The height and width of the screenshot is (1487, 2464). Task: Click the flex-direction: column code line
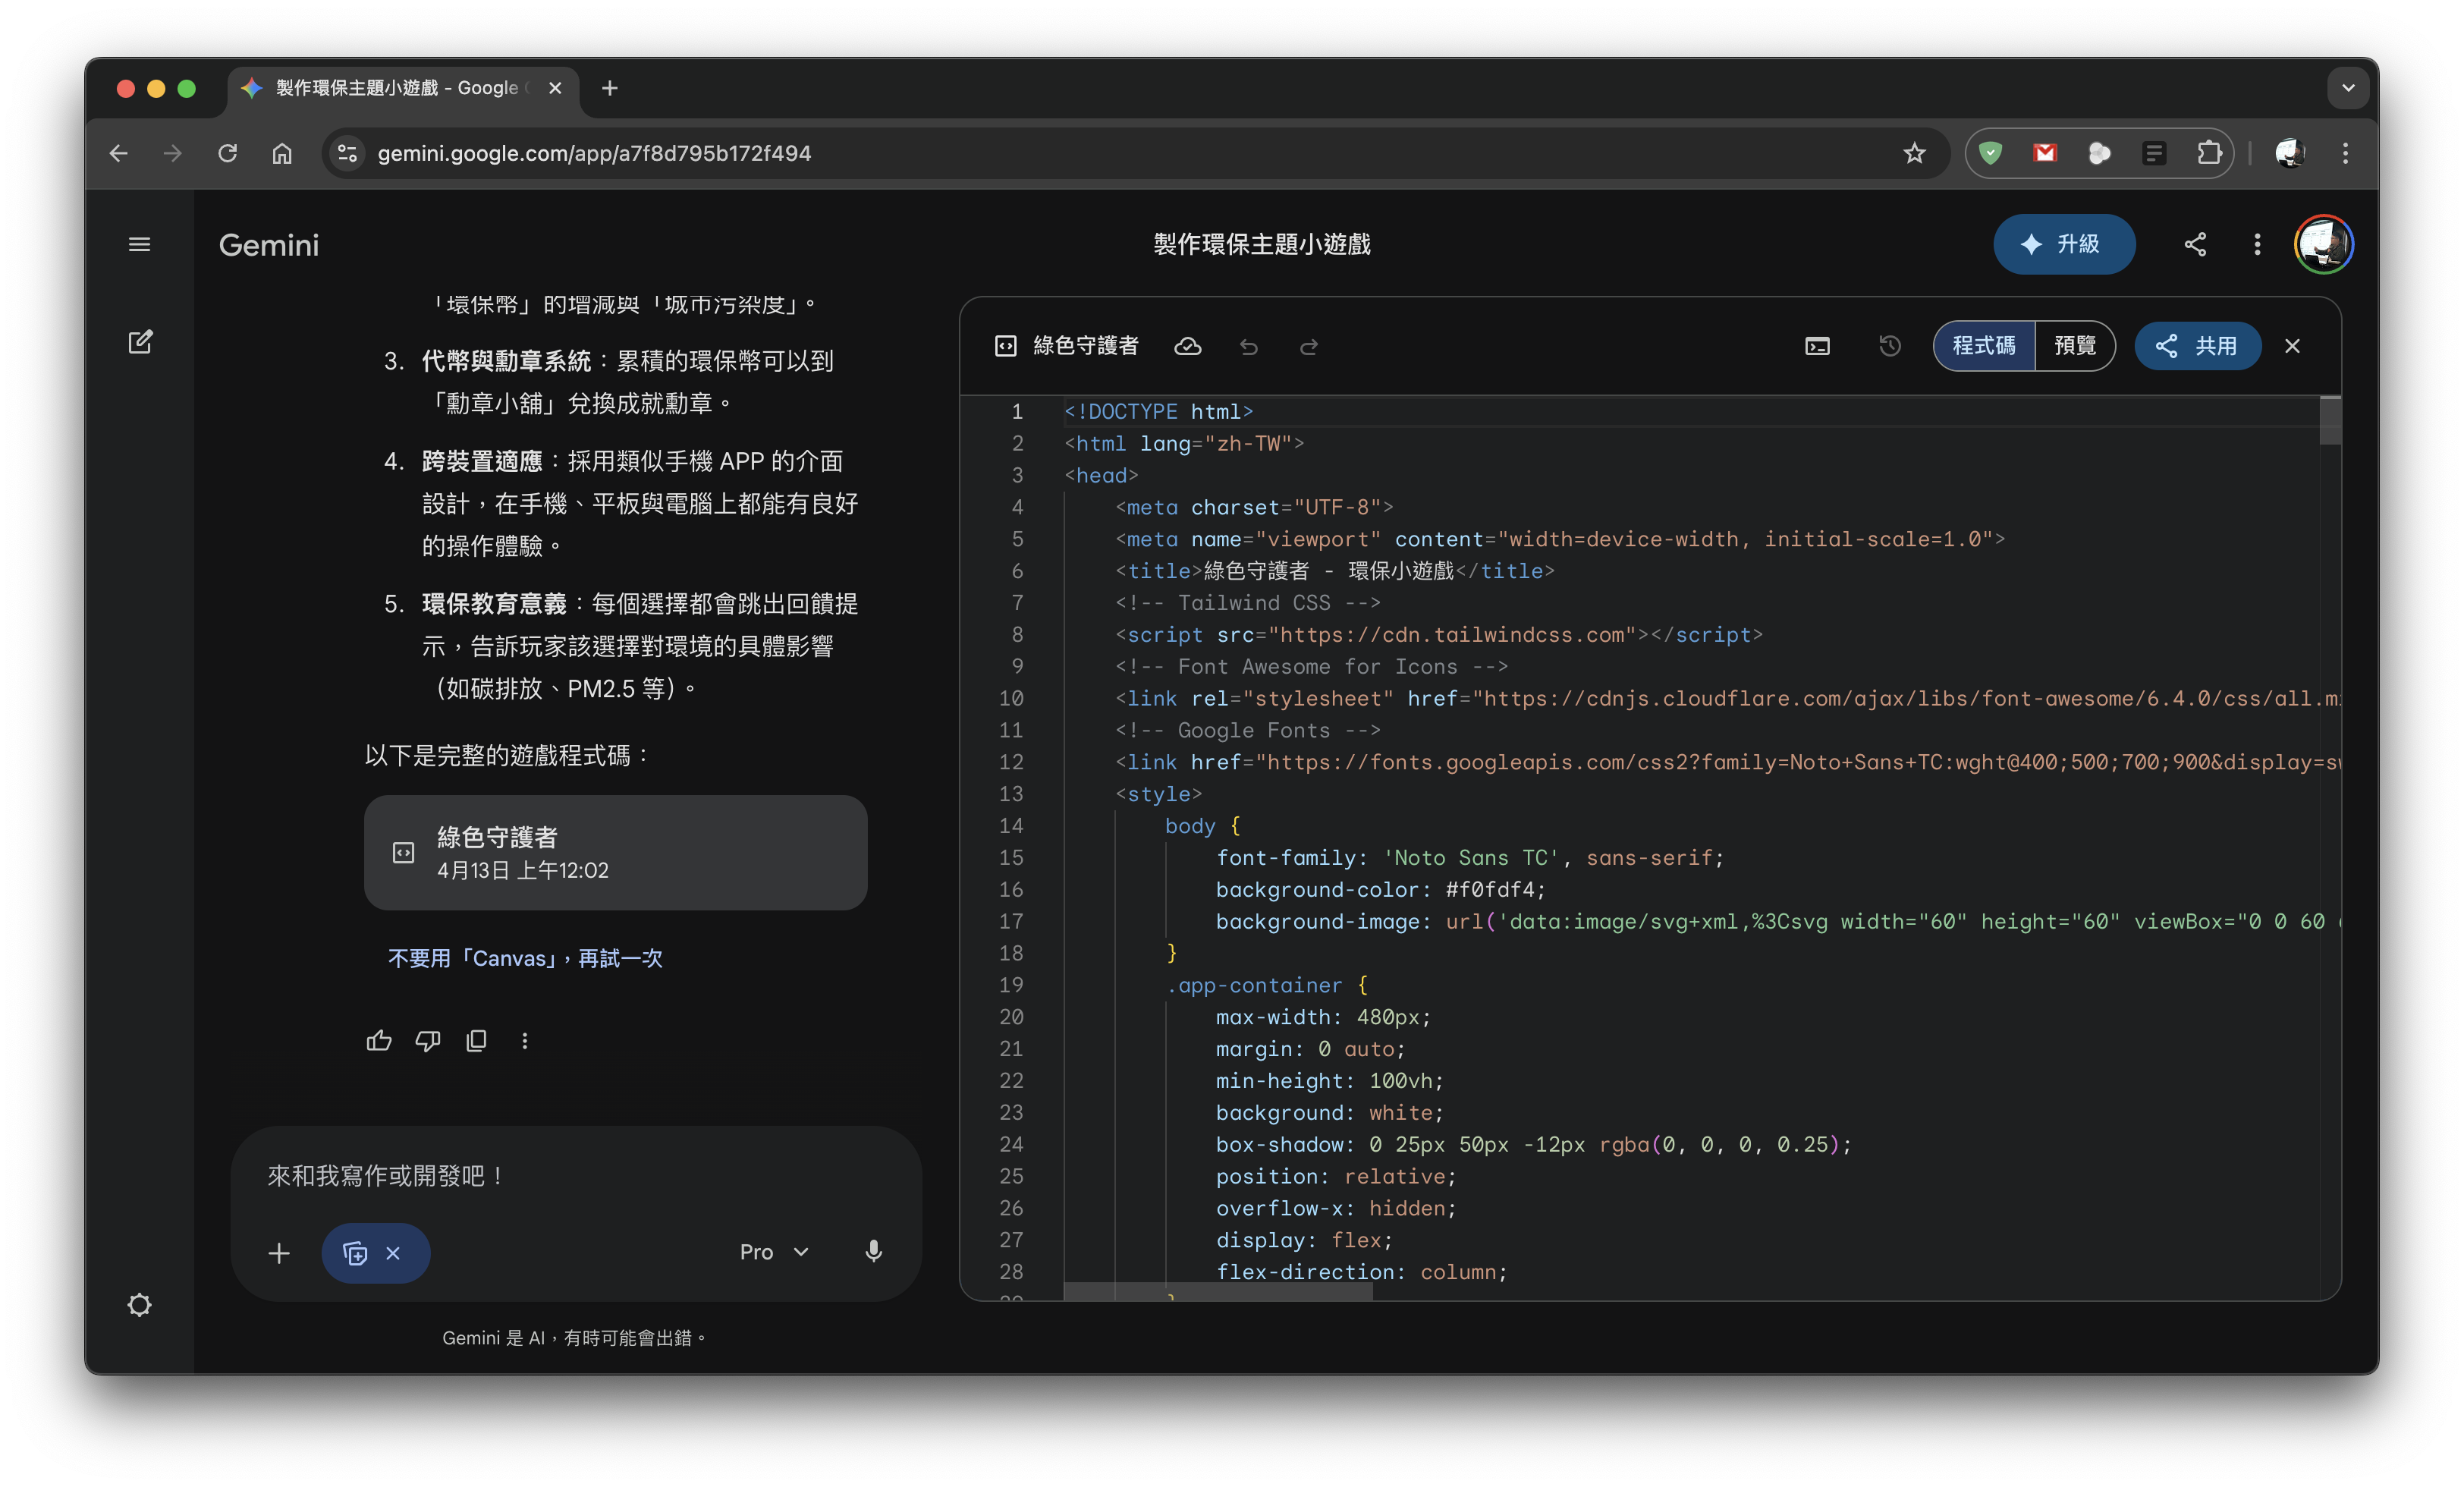1361,1272
